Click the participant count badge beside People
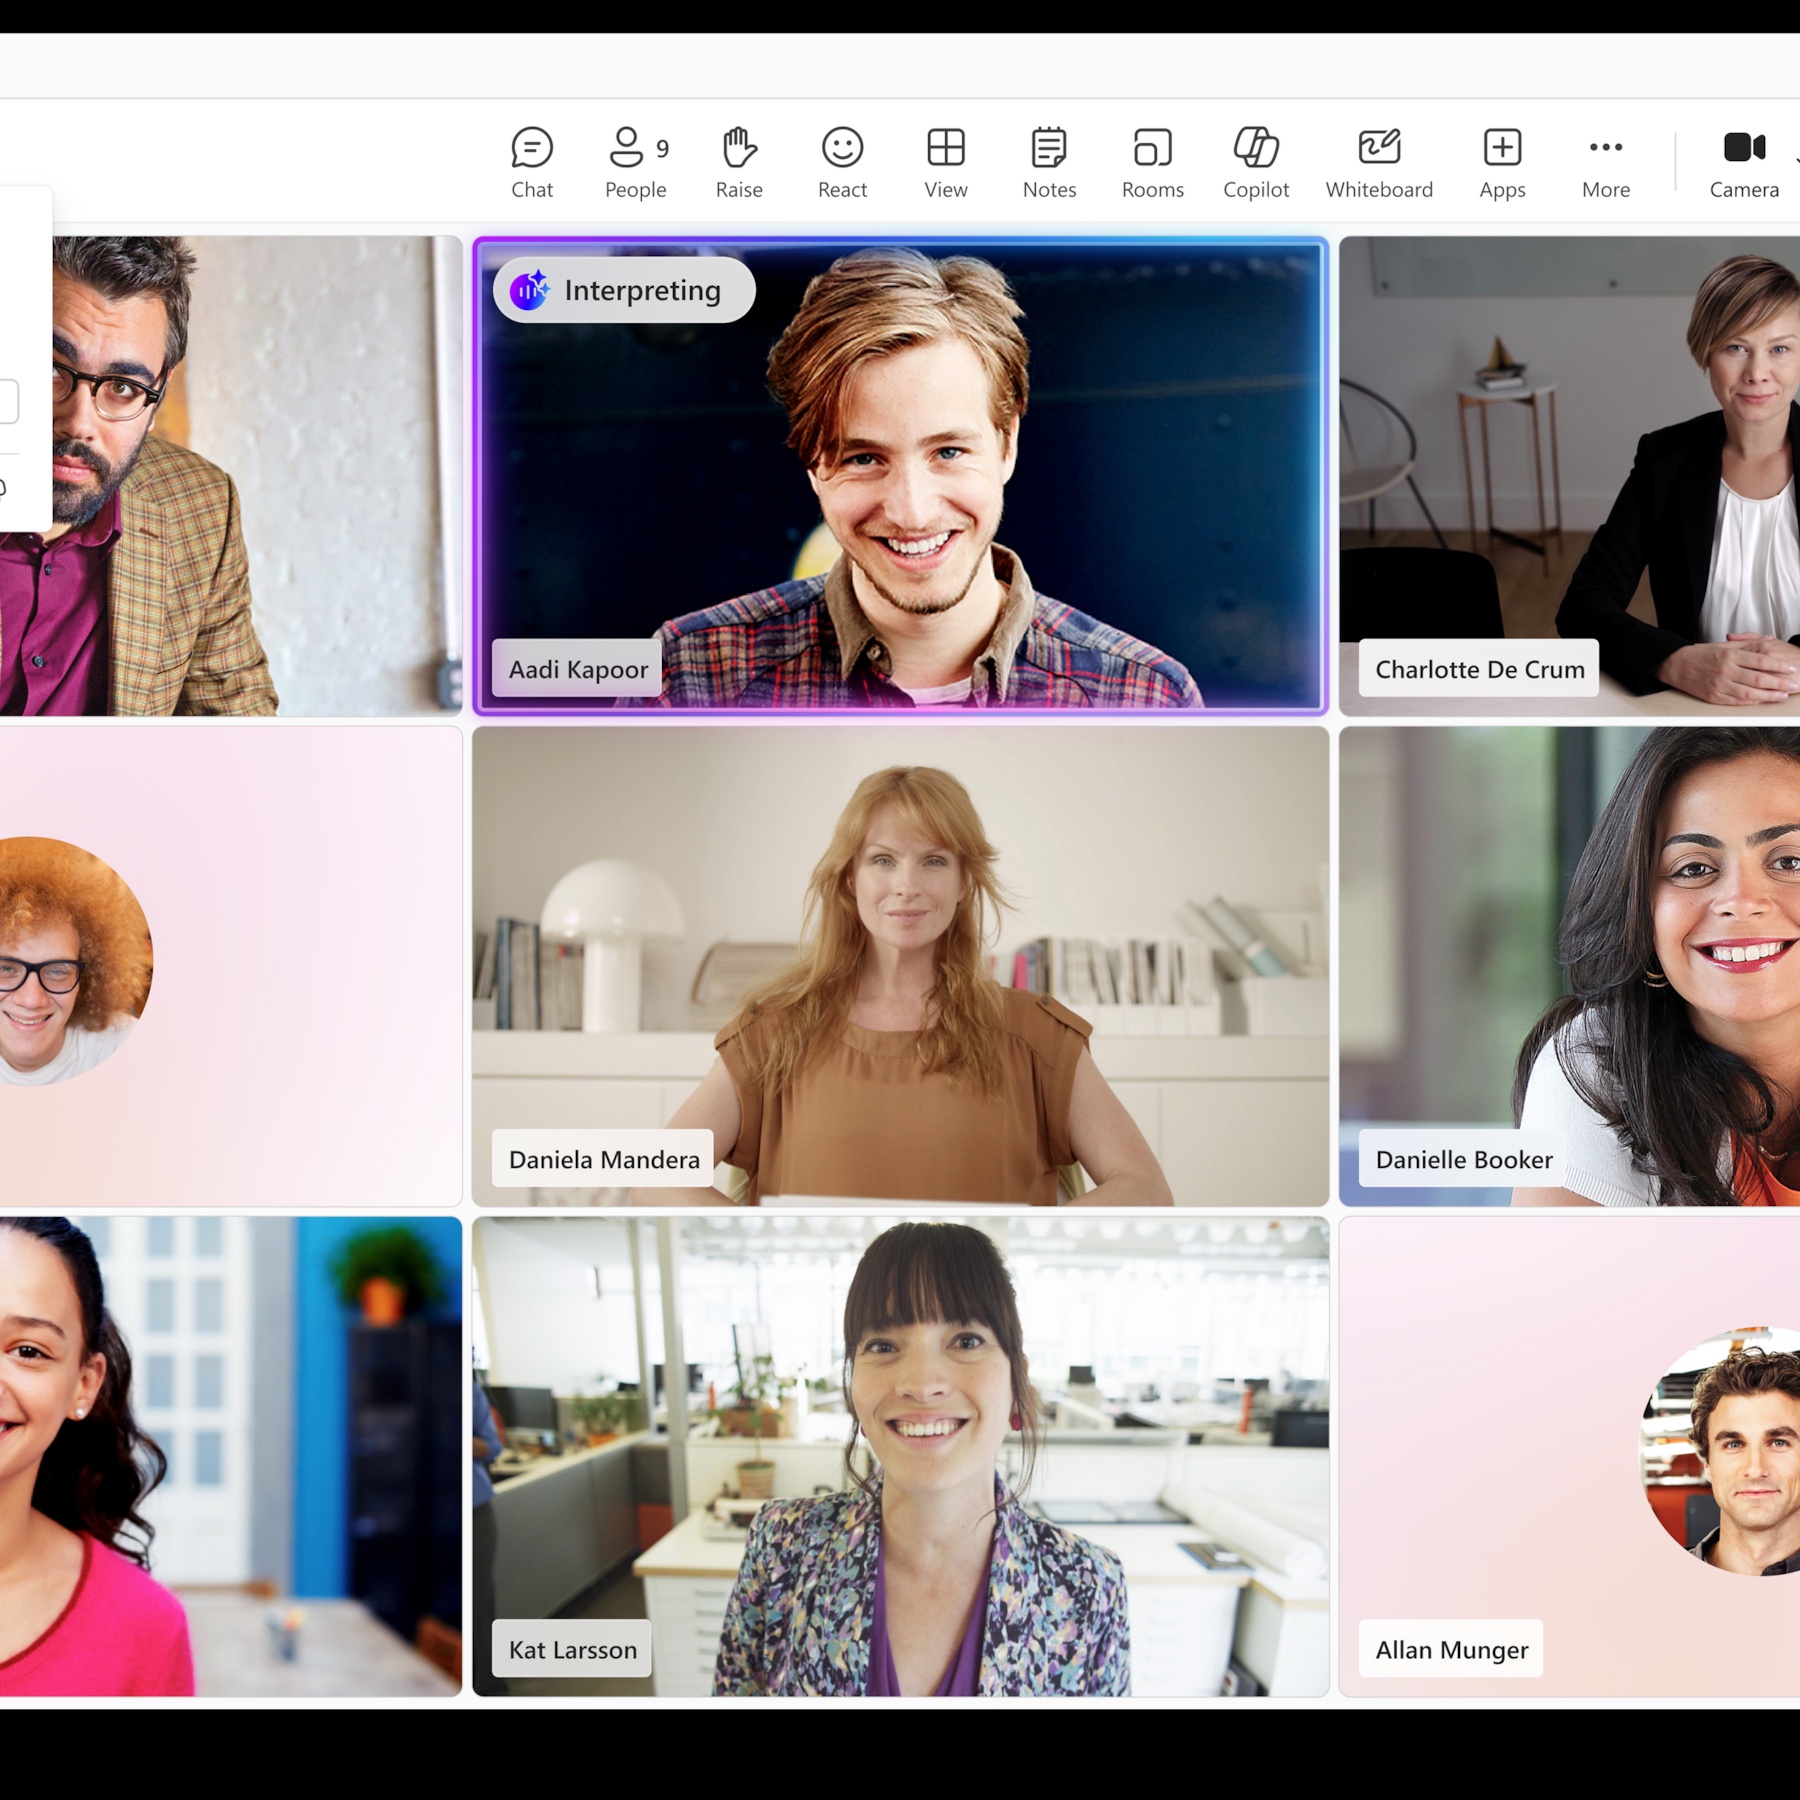This screenshot has width=1800, height=1800. (662, 147)
